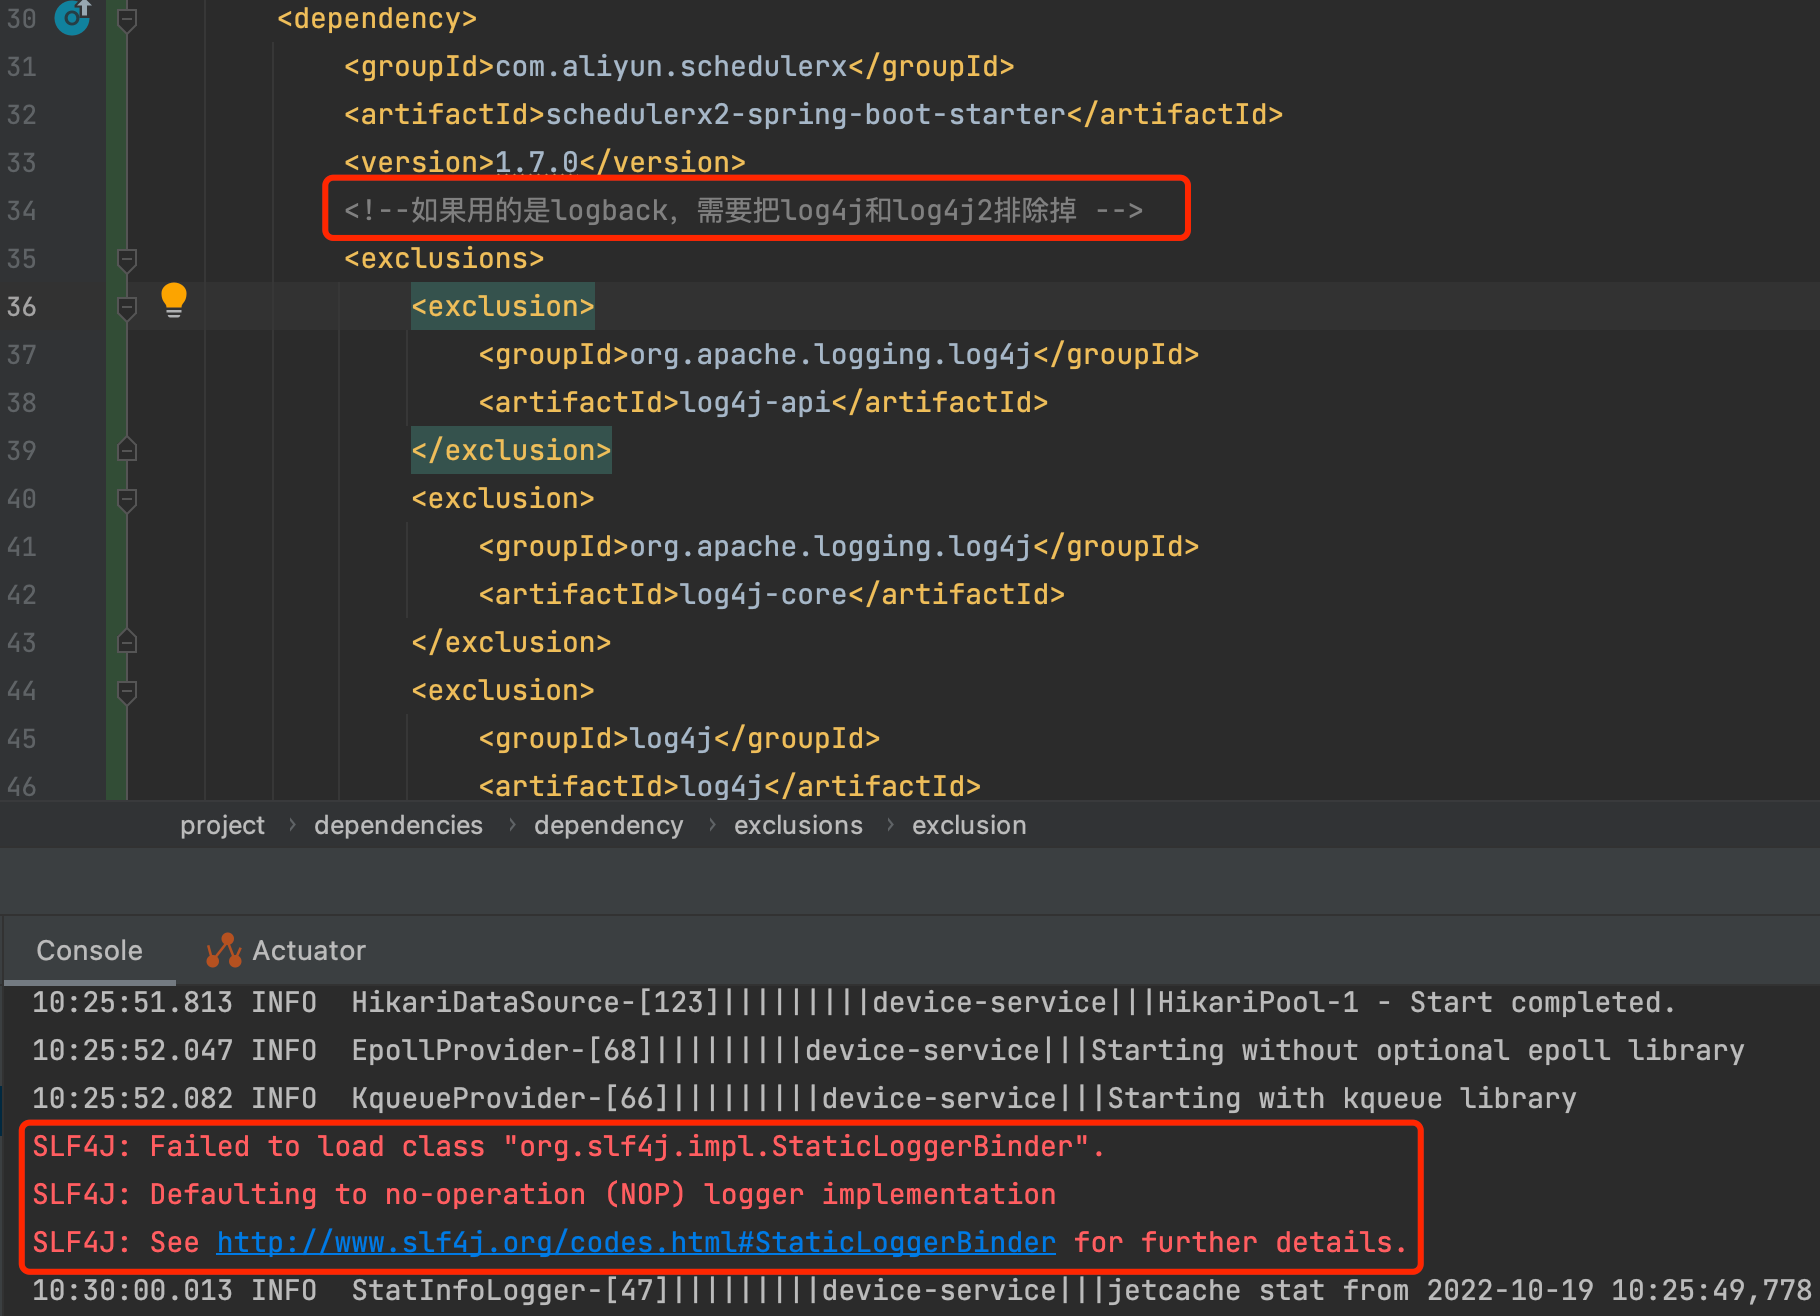Collapse the dependency fold marker at line 30
This screenshot has width=1820, height=1316.
click(x=127, y=19)
